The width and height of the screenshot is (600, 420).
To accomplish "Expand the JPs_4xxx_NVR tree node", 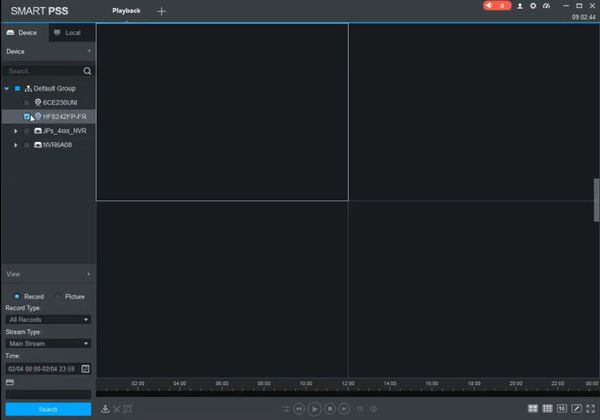I will (x=16, y=131).
